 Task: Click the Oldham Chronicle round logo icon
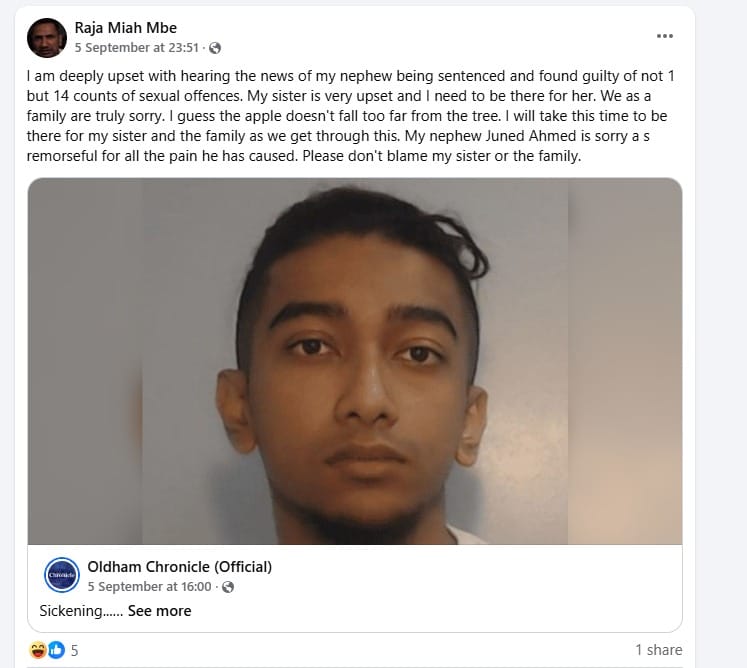coord(62,575)
